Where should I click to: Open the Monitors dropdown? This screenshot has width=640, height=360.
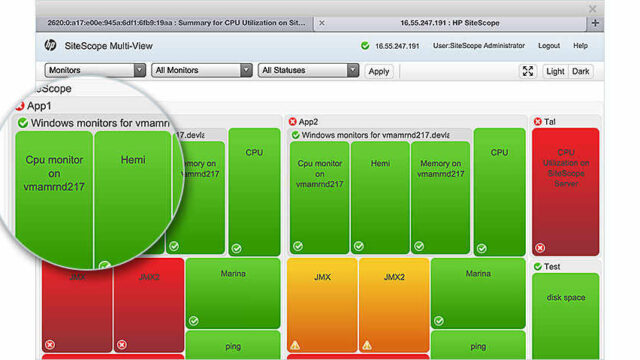coord(95,70)
